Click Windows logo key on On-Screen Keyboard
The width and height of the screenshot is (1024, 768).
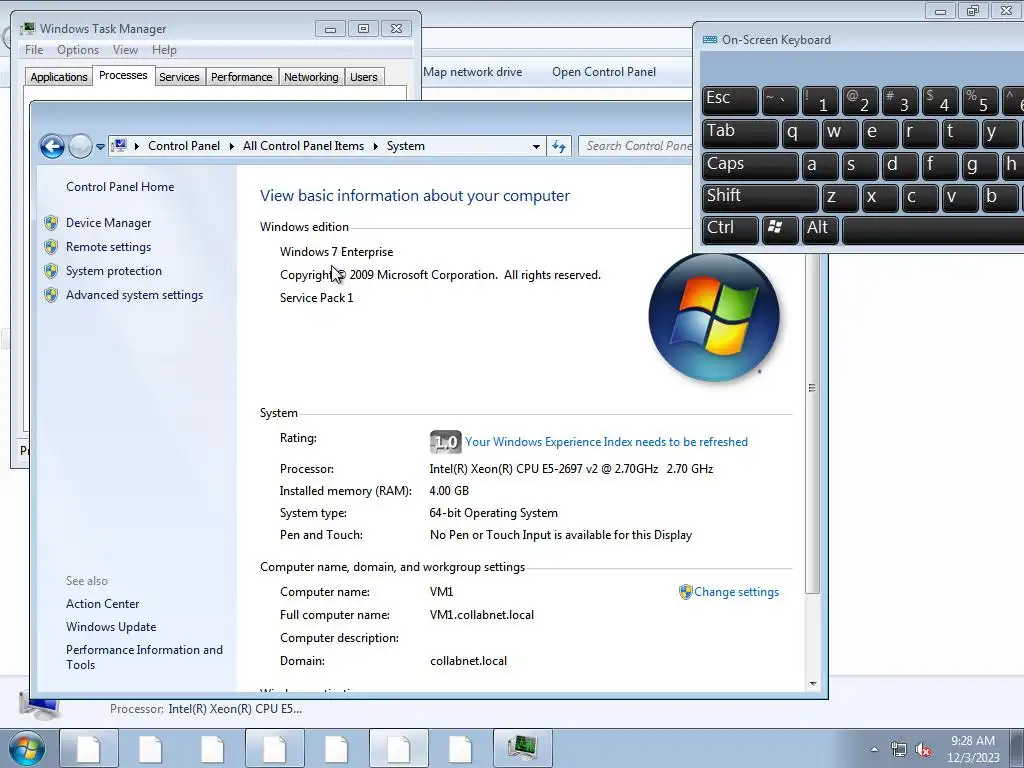click(x=780, y=229)
